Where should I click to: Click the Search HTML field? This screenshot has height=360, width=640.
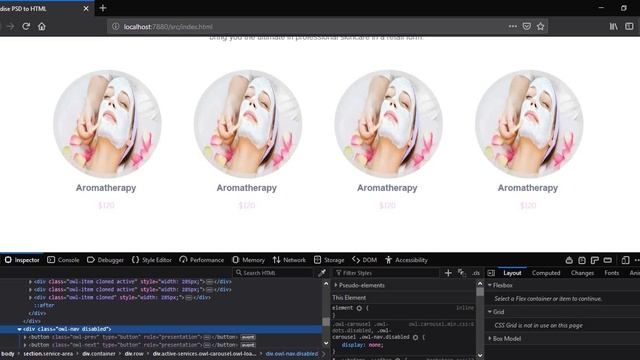point(273,273)
